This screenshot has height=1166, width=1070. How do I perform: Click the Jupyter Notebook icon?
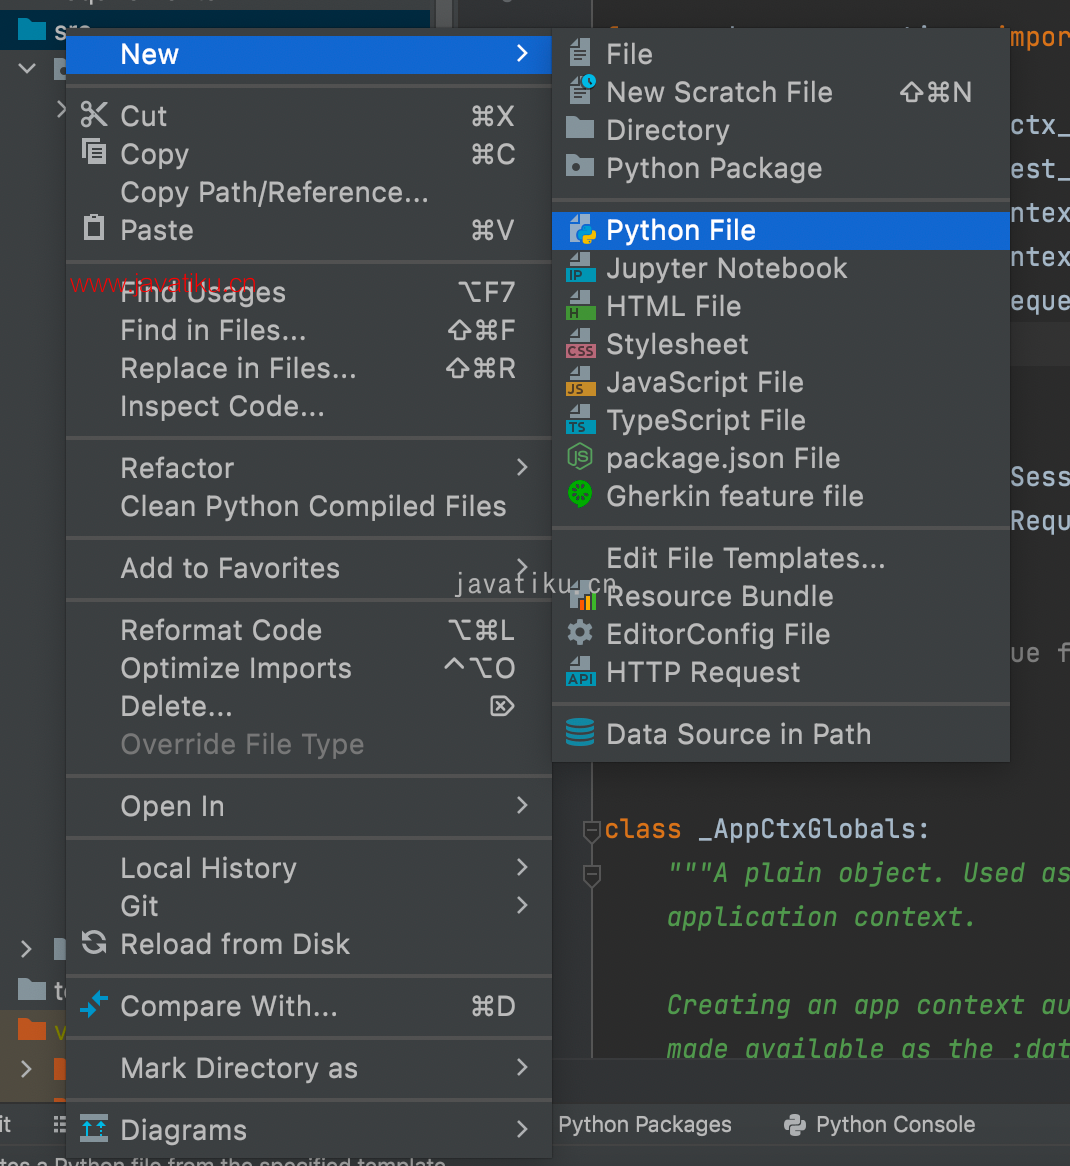pyautogui.click(x=581, y=268)
